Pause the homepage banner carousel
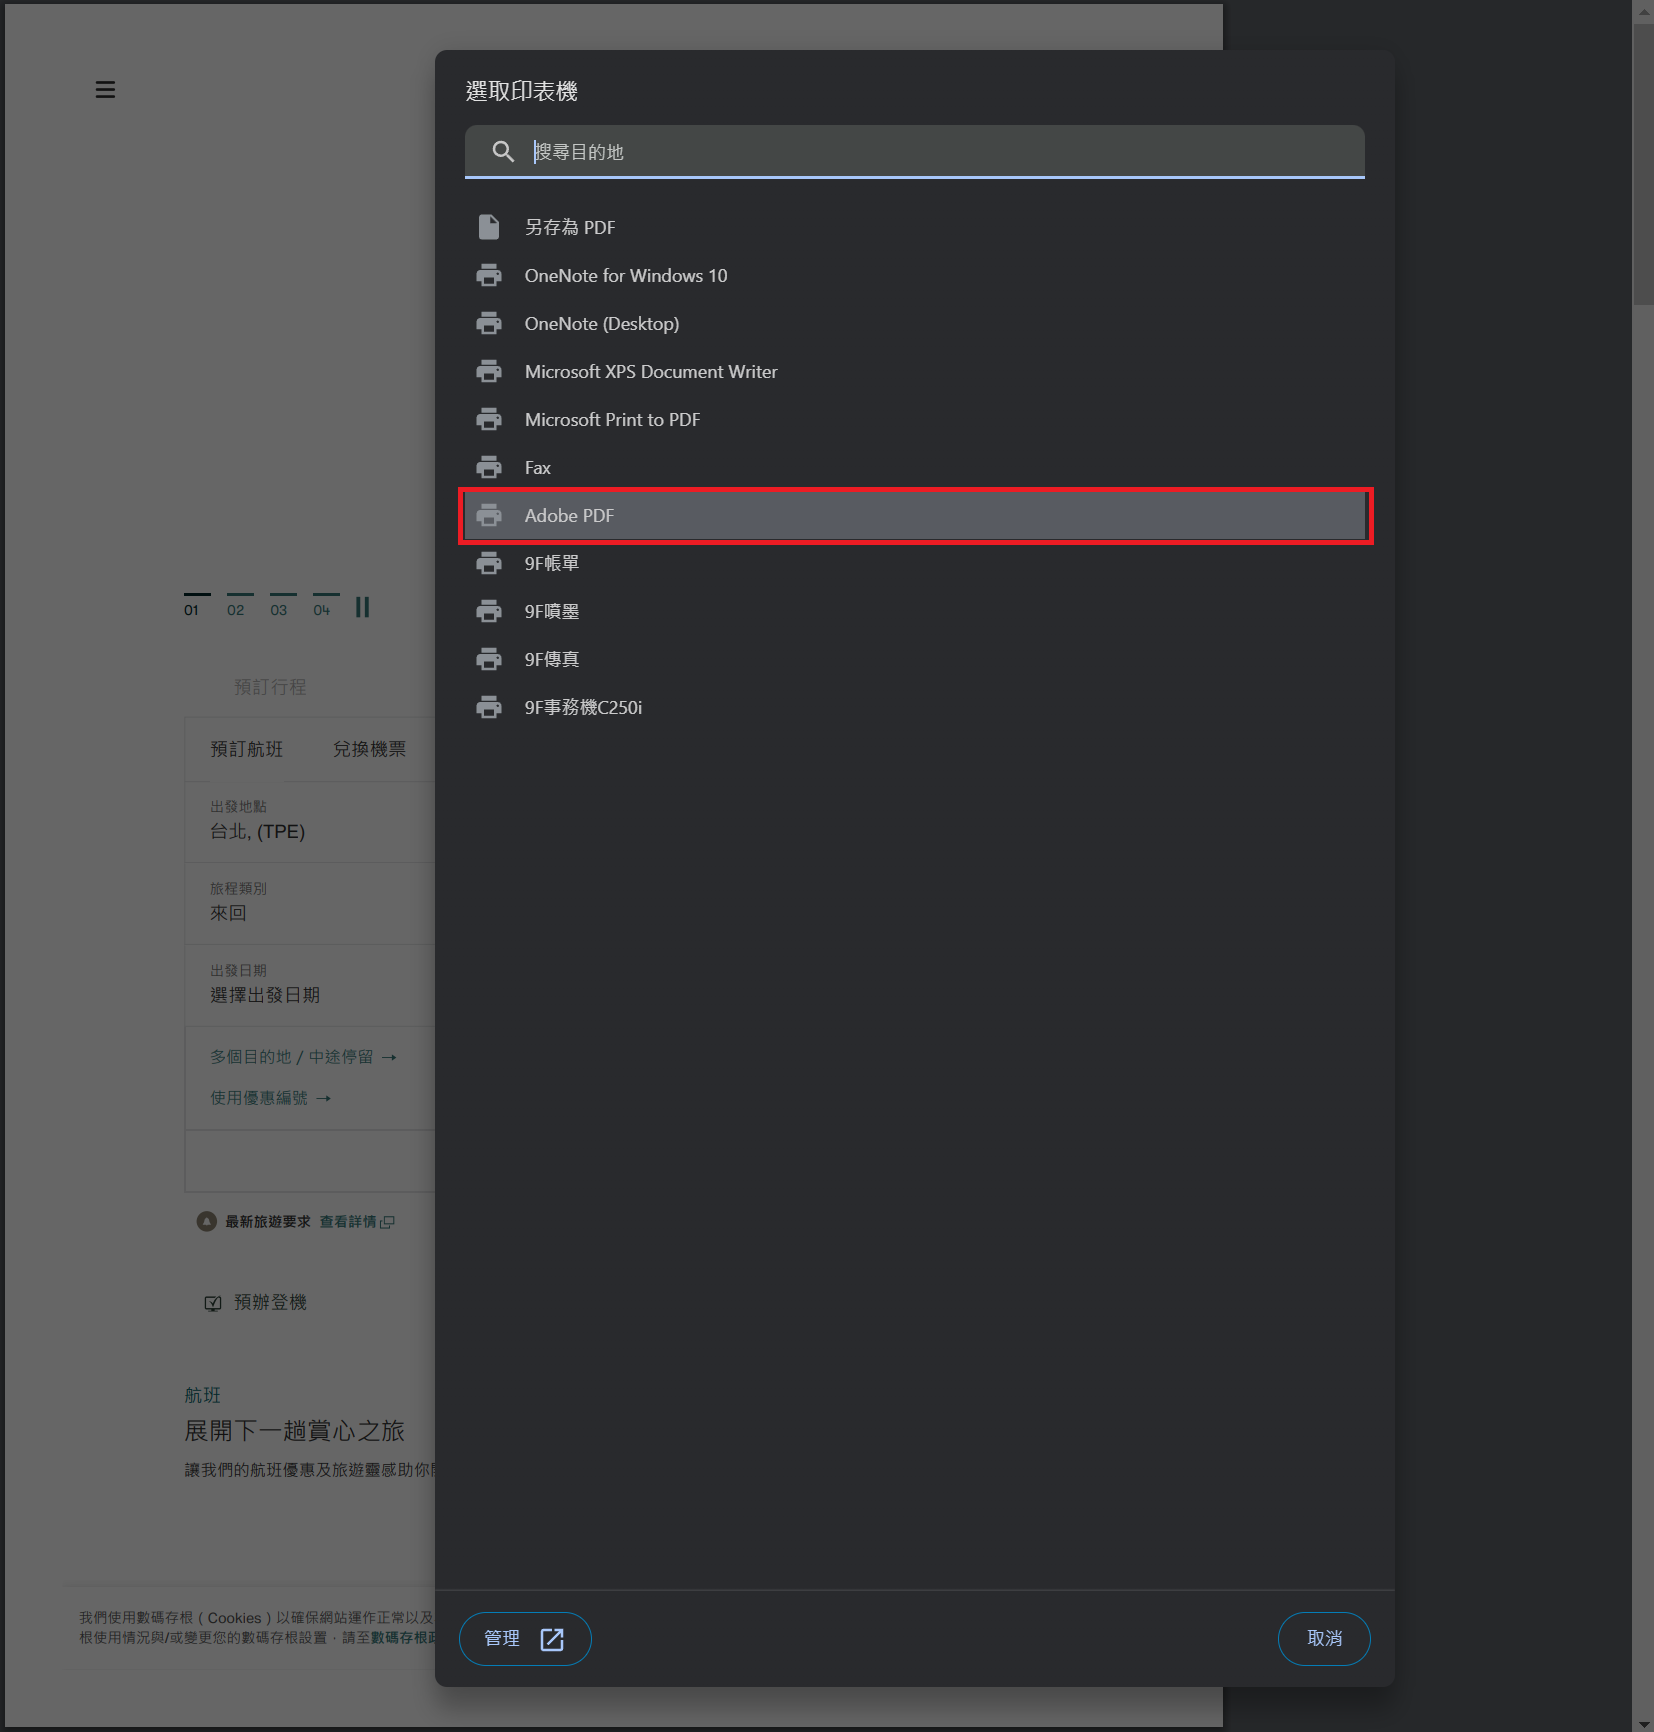 (362, 607)
